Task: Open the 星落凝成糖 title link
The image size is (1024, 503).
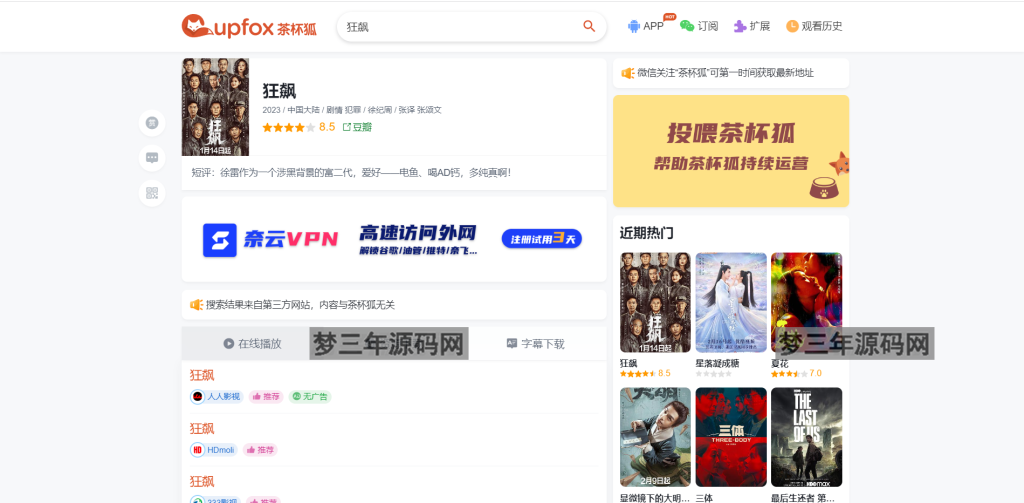Action: click(716, 363)
